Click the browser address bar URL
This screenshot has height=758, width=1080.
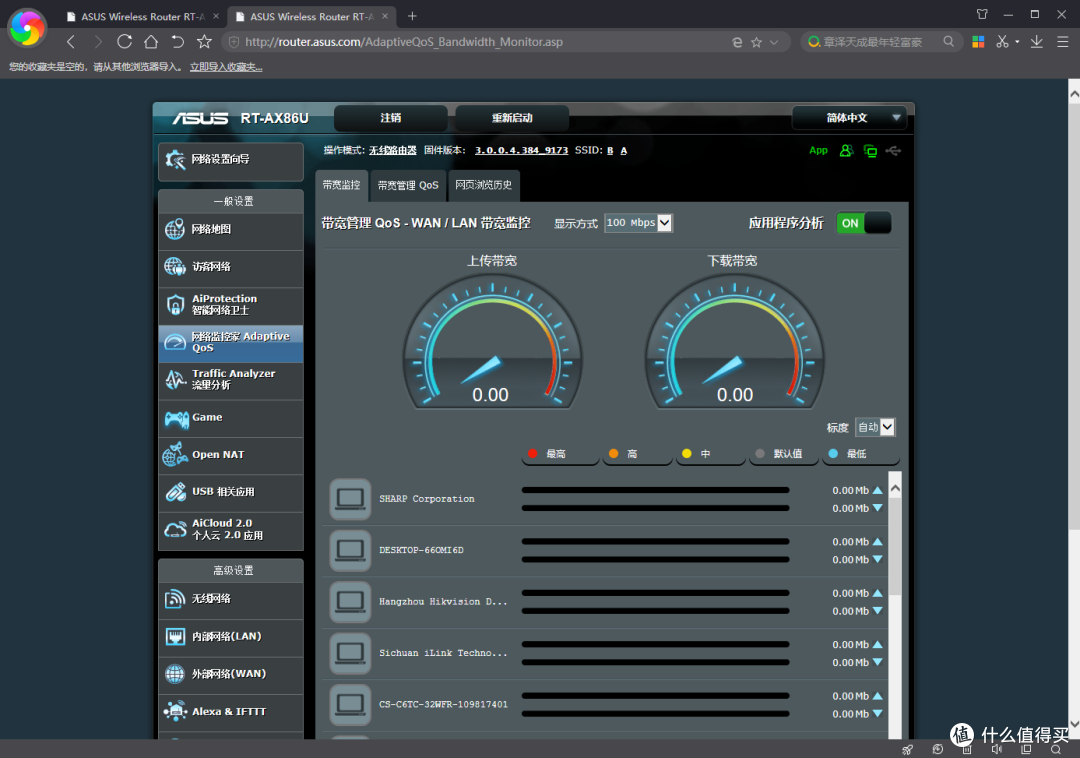[x=404, y=42]
